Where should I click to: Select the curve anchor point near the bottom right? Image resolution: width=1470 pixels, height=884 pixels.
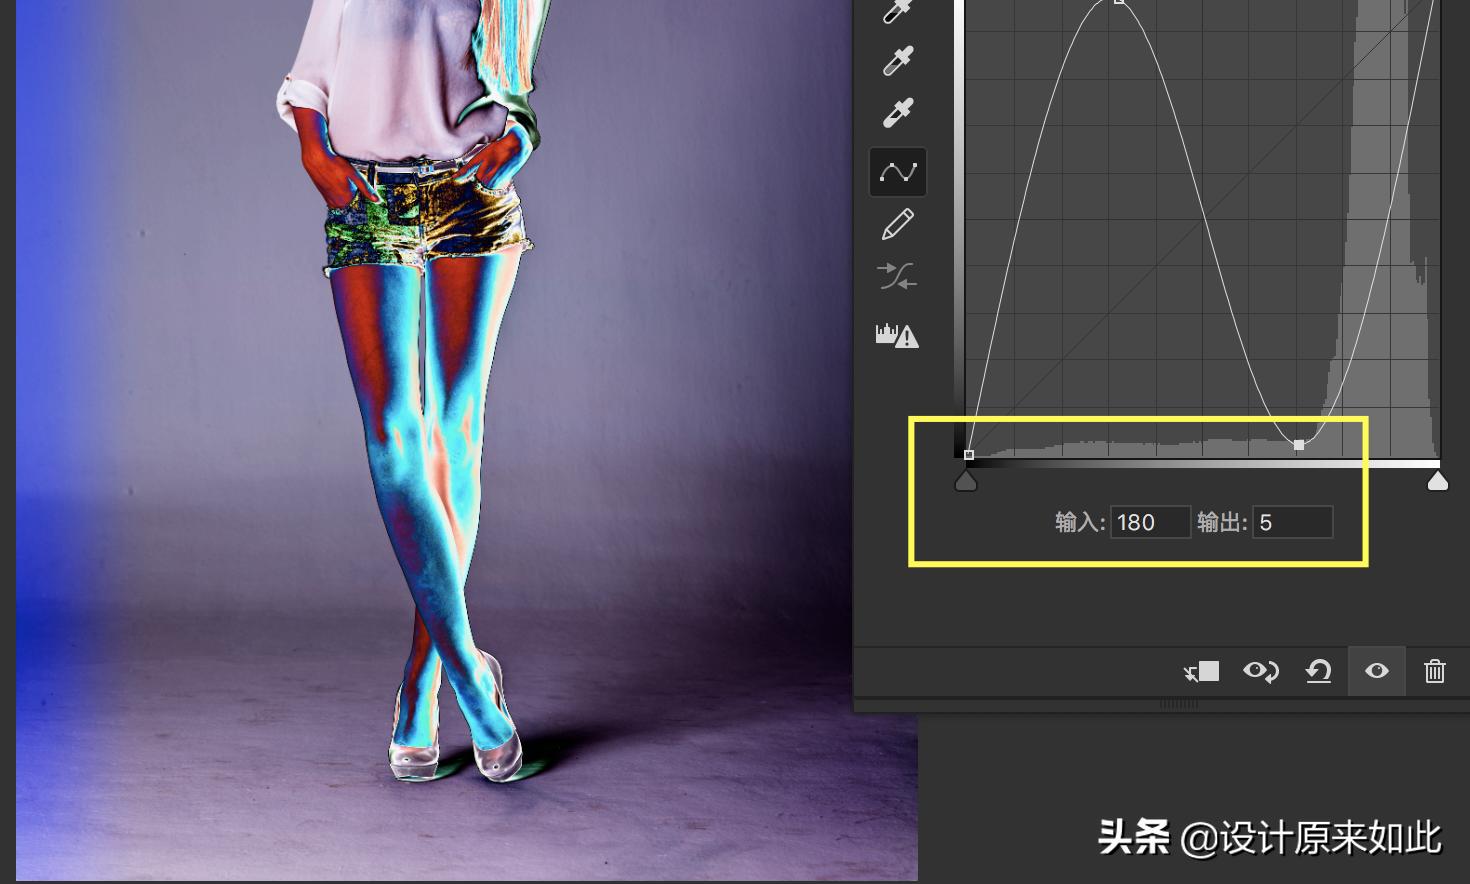pyautogui.click(x=1299, y=445)
